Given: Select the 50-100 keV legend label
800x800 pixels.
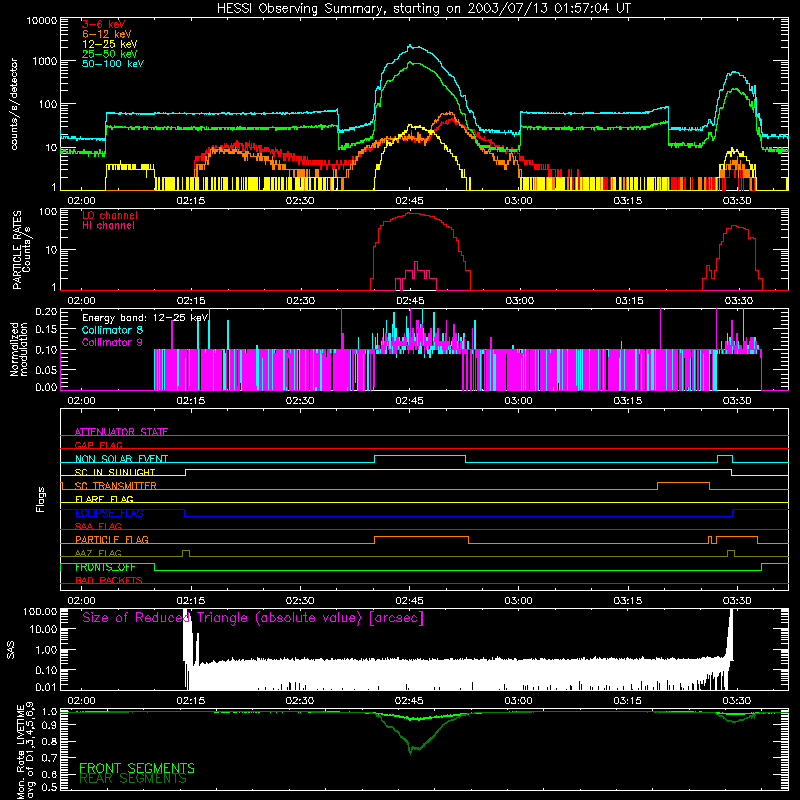Looking at the screenshot, I should click(x=113, y=64).
